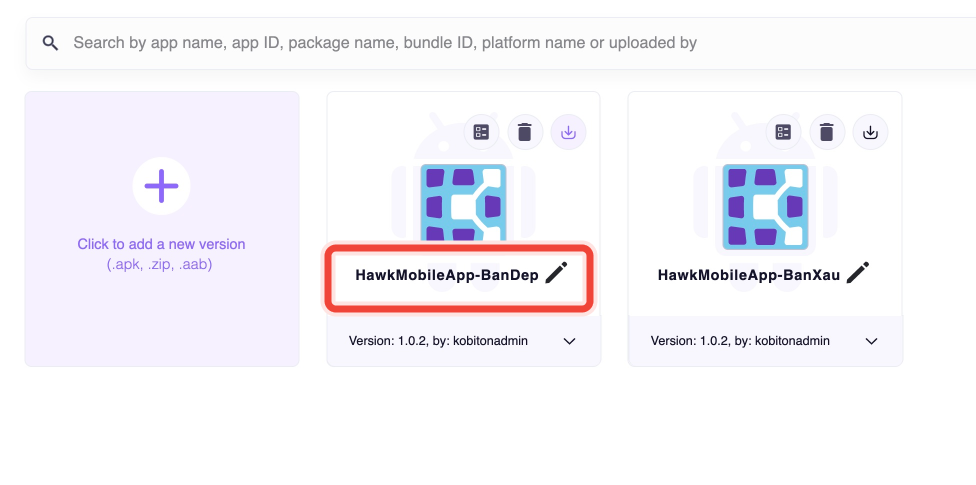
Task: Expand version chevron on HawkMobileApp-BanDep card
Action: (570, 341)
